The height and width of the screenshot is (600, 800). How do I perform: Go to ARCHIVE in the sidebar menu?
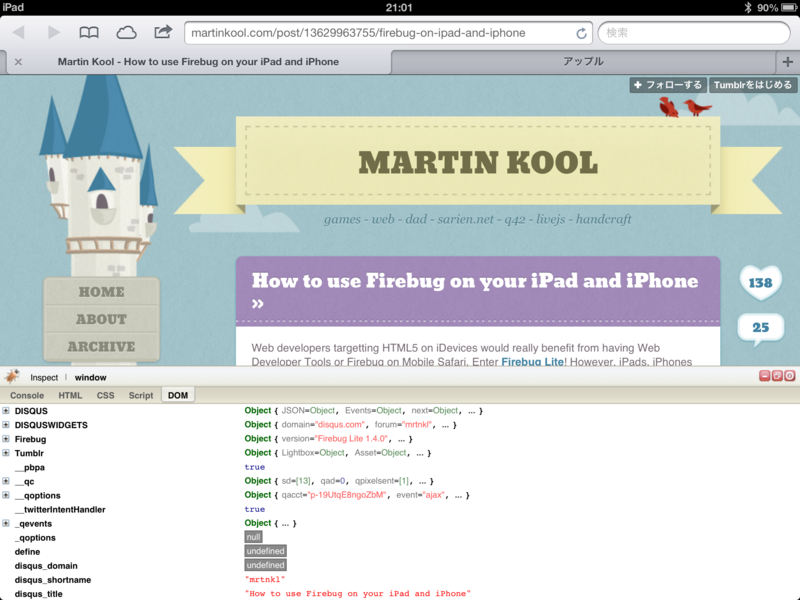pos(102,347)
